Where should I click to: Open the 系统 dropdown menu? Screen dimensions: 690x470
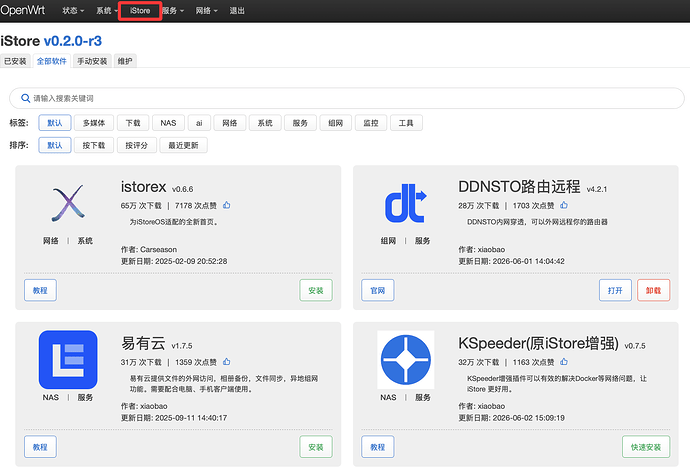pos(107,11)
